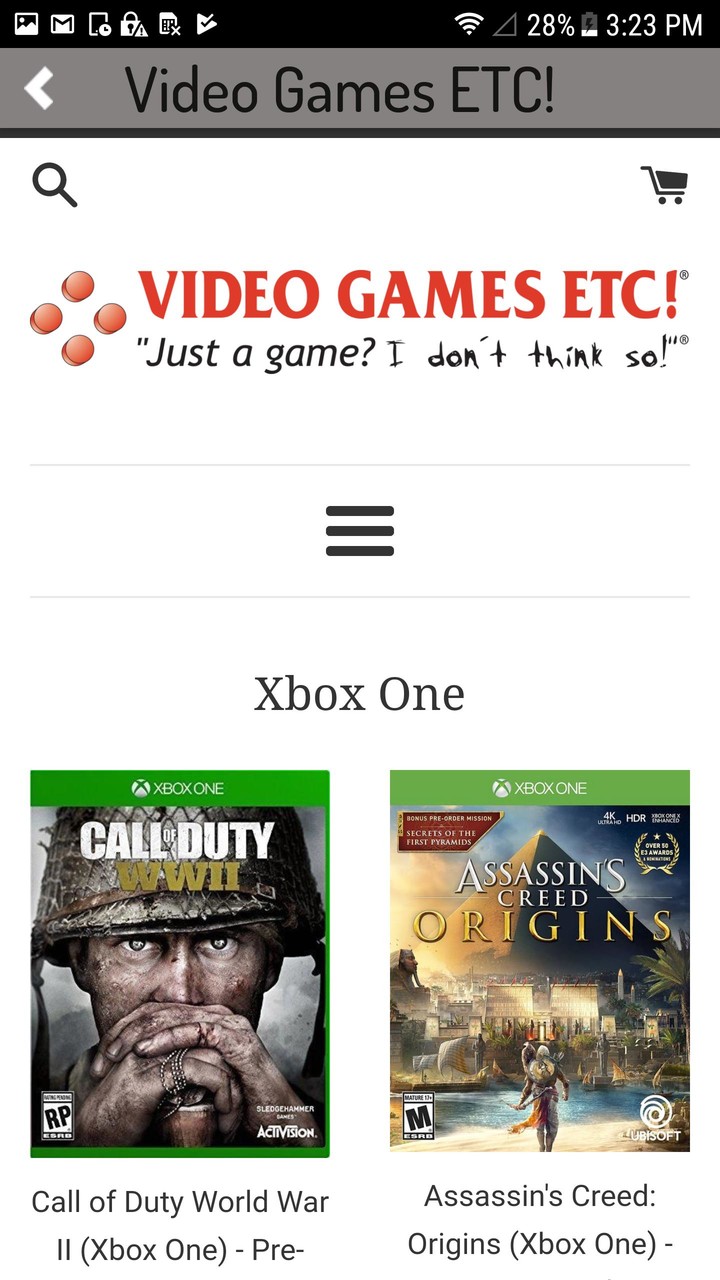Tap the Wi-Fi status icon
Image resolution: width=720 pixels, height=1280 pixels.
pos(468,24)
